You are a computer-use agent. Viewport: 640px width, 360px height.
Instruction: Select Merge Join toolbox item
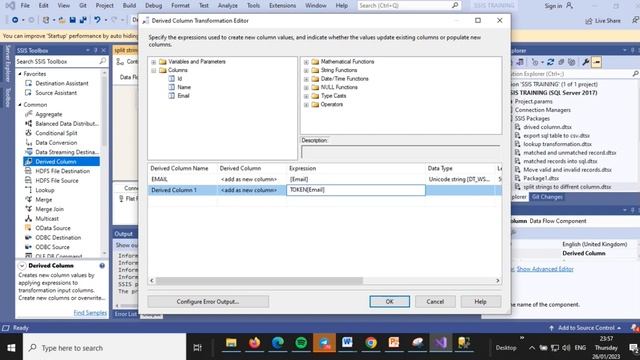point(44,209)
